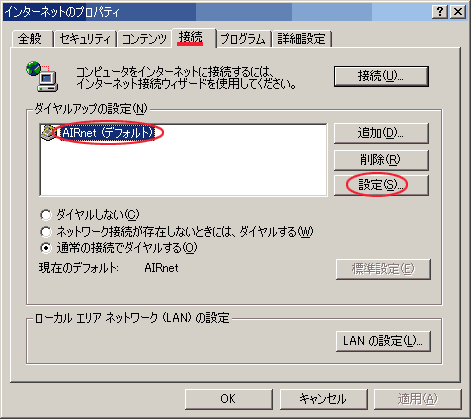471x420 pixels.
Task: Select ダイヤルしない radio button
Action: [x=46, y=215]
